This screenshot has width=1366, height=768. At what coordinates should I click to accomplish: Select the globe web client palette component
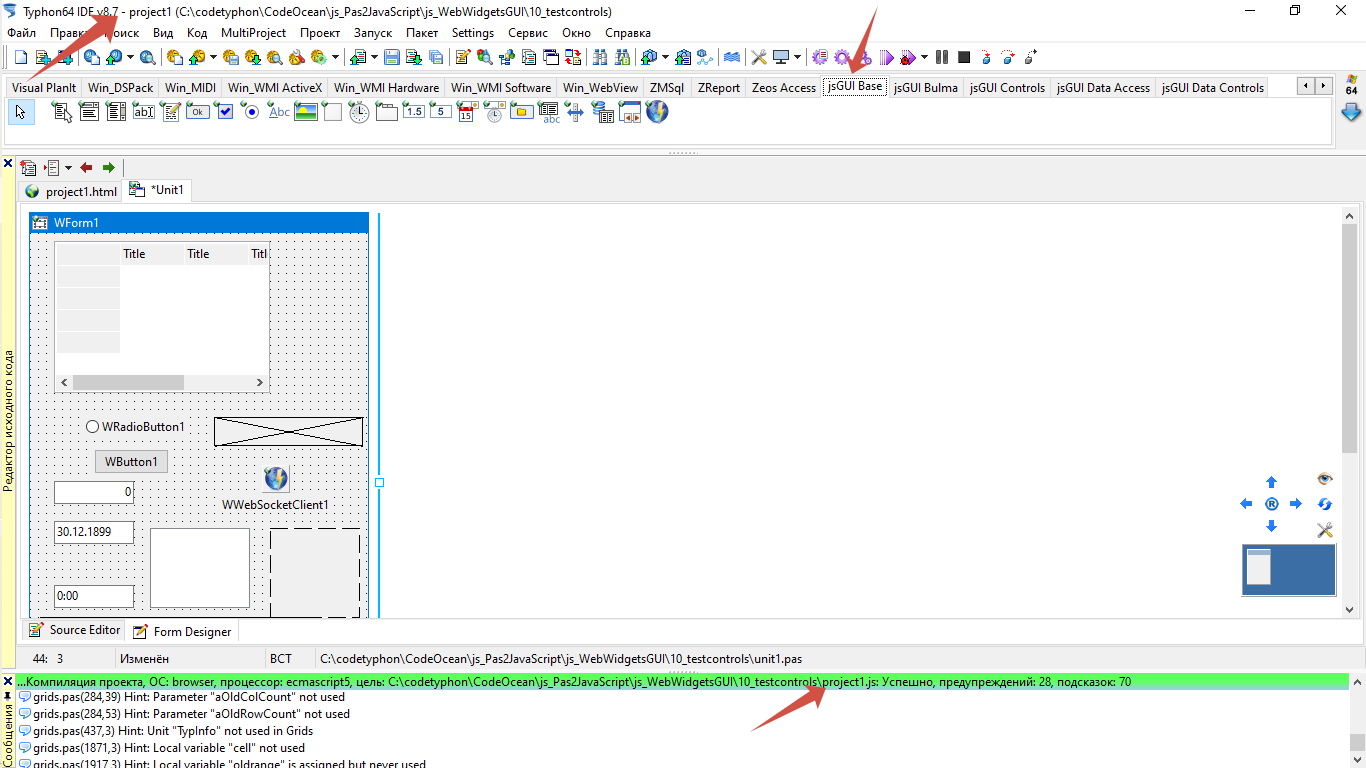pos(657,112)
